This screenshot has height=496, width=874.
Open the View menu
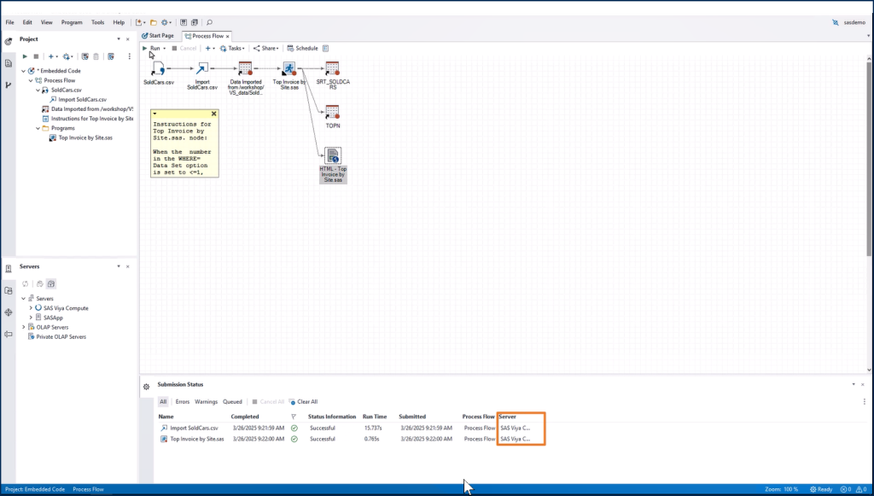tap(46, 22)
